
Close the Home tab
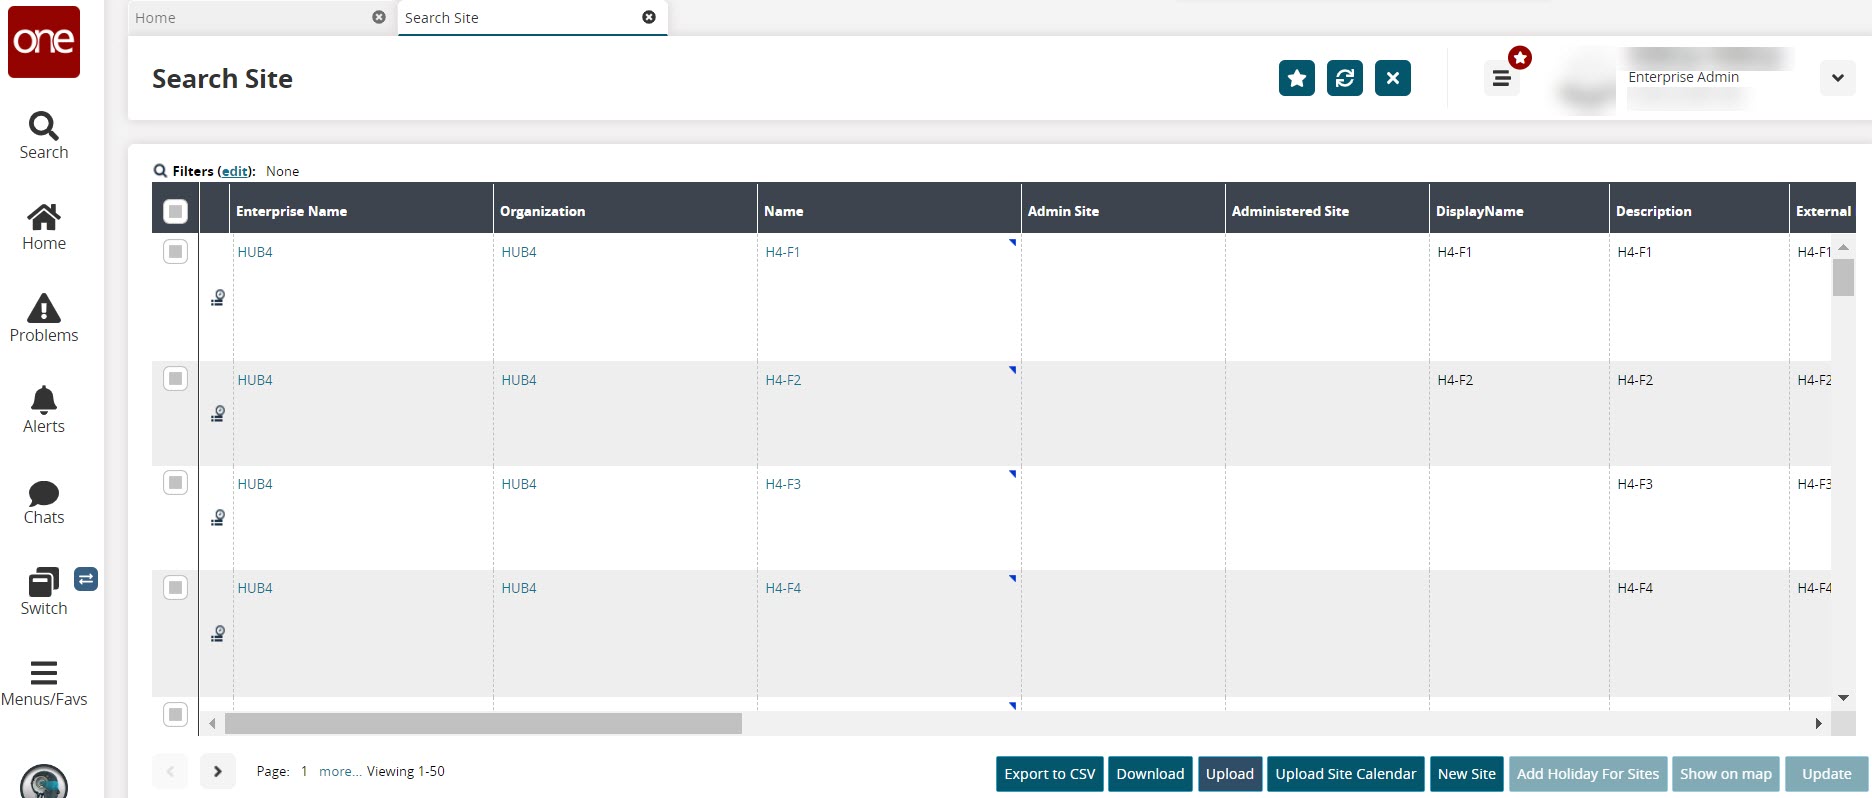(379, 17)
